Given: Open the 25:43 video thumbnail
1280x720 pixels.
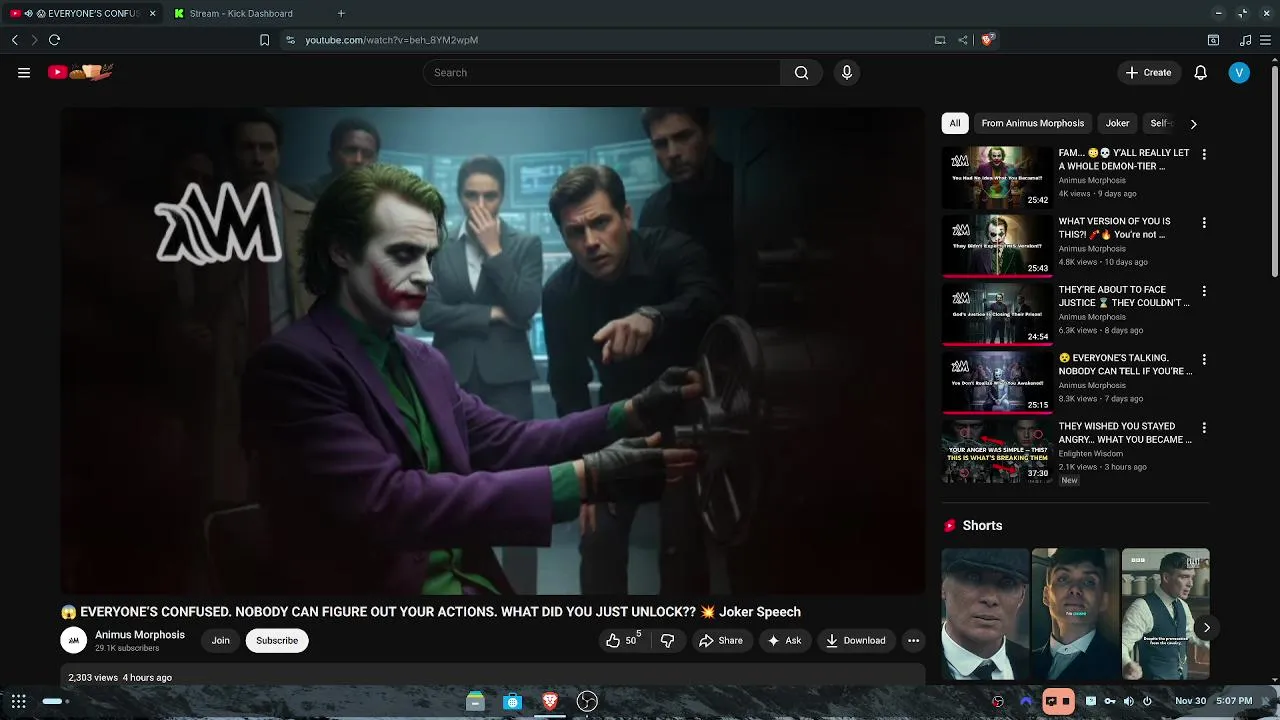Looking at the screenshot, I should pyautogui.click(x=996, y=245).
